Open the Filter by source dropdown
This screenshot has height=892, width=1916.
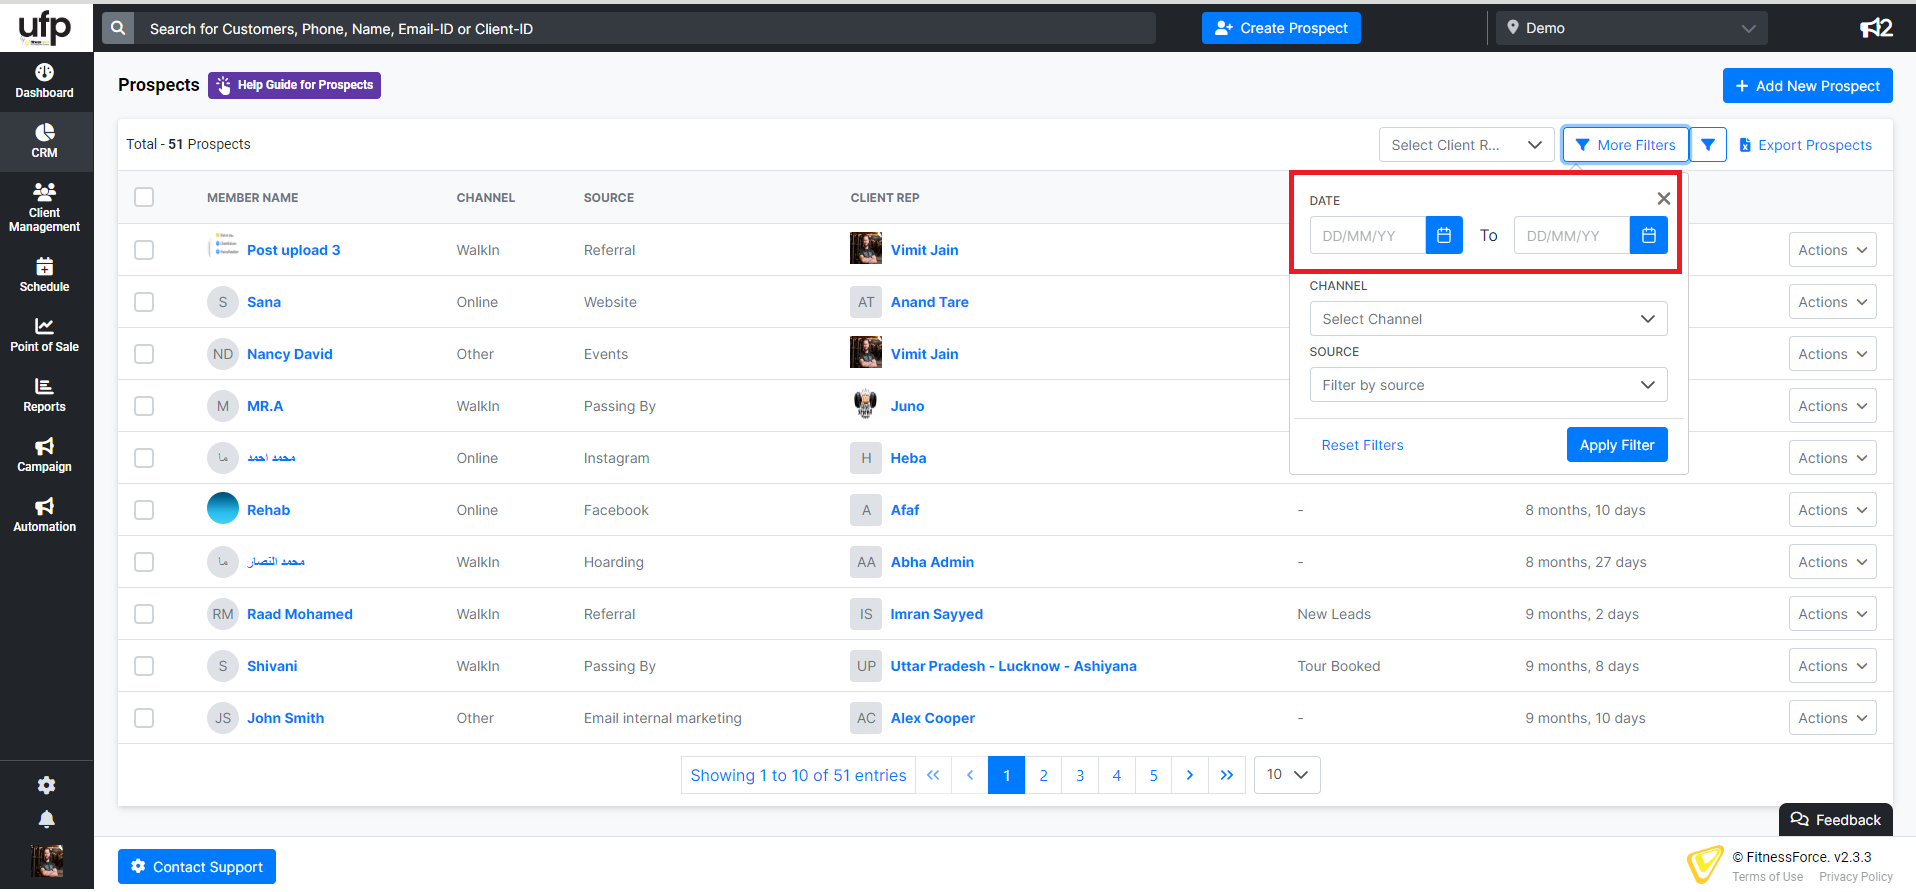[1488, 385]
